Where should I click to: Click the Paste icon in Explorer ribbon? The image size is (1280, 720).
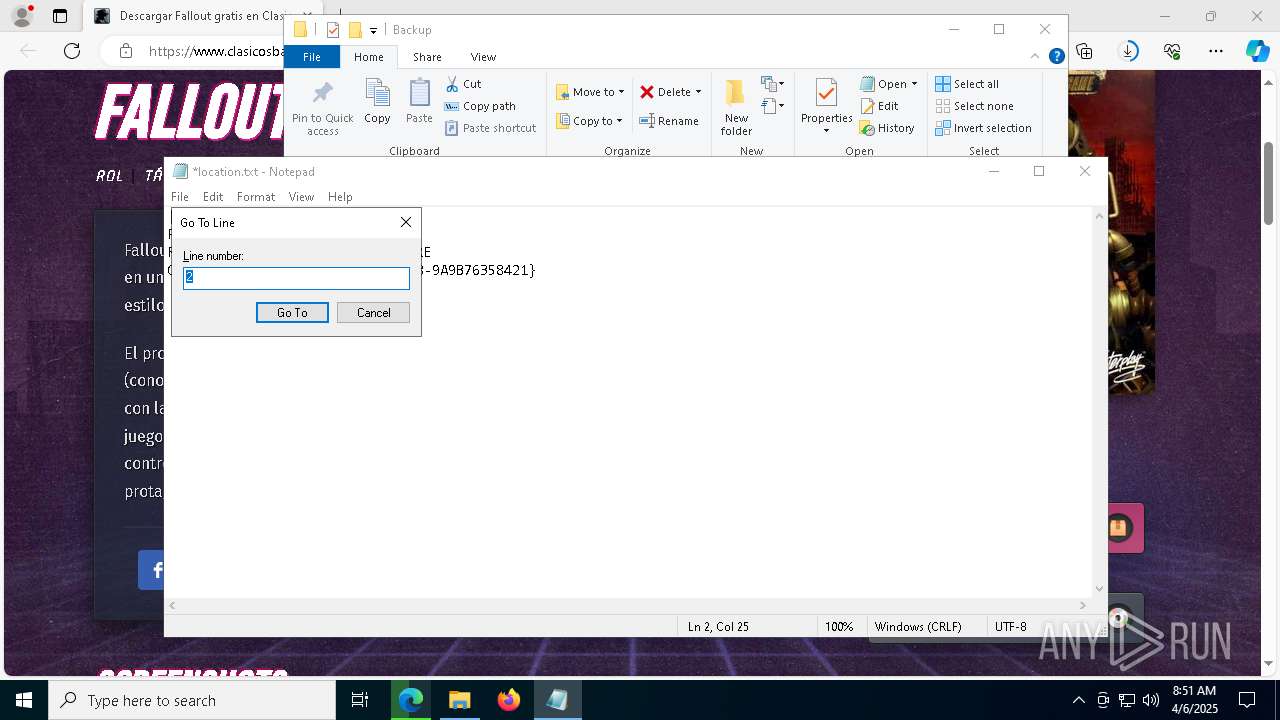419,102
